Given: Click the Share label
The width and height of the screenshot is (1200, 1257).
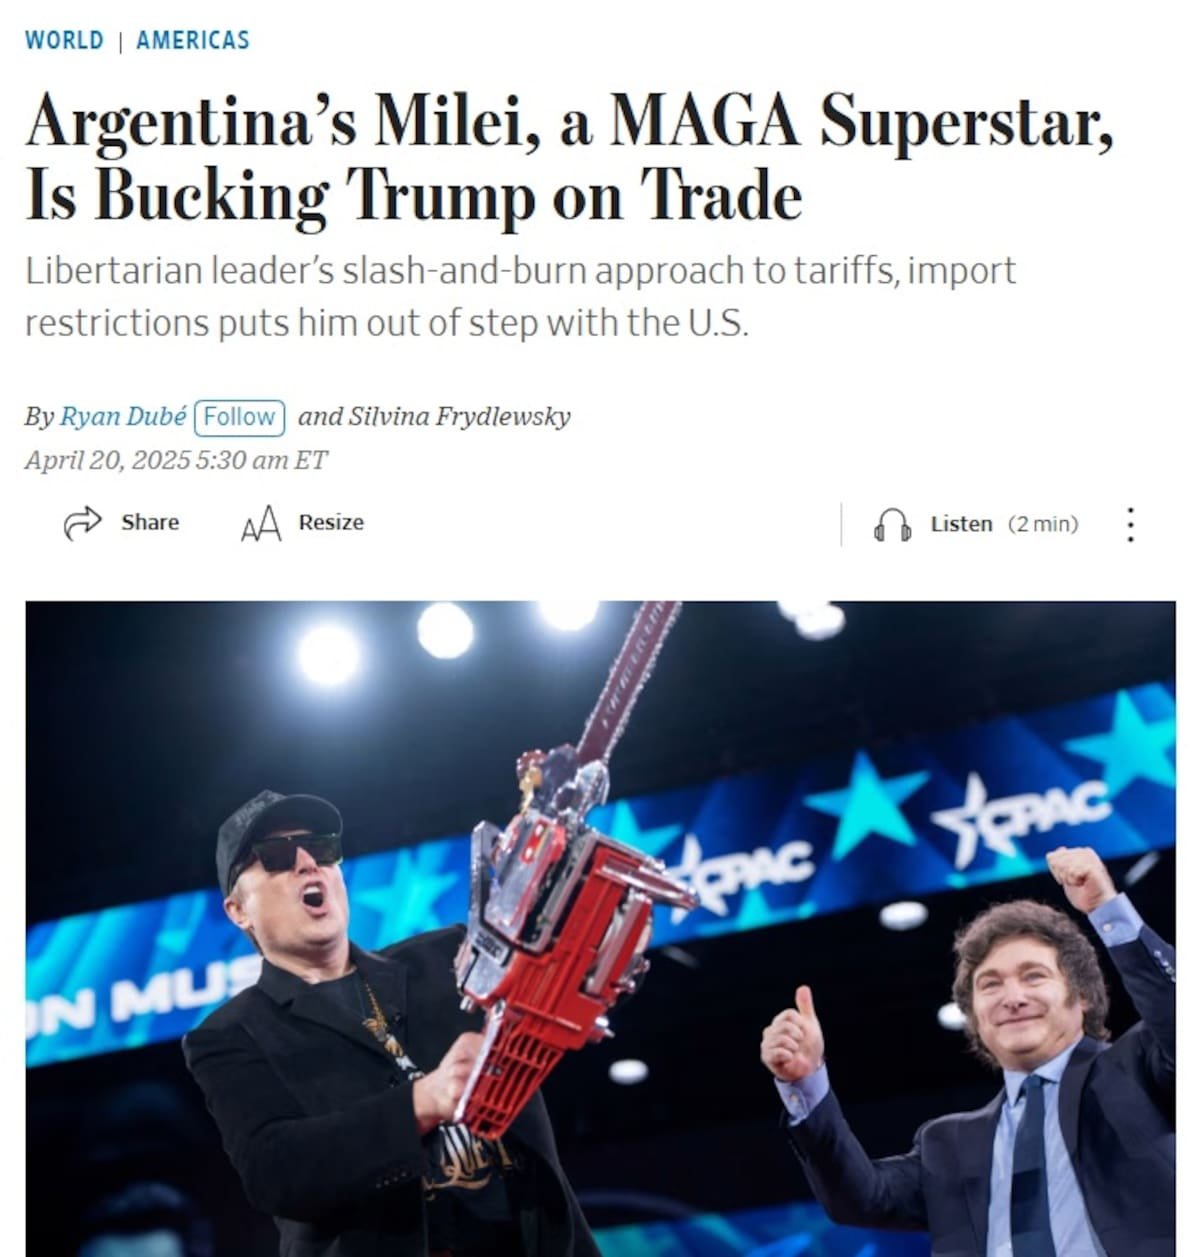Looking at the screenshot, I should (x=150, y=522).
